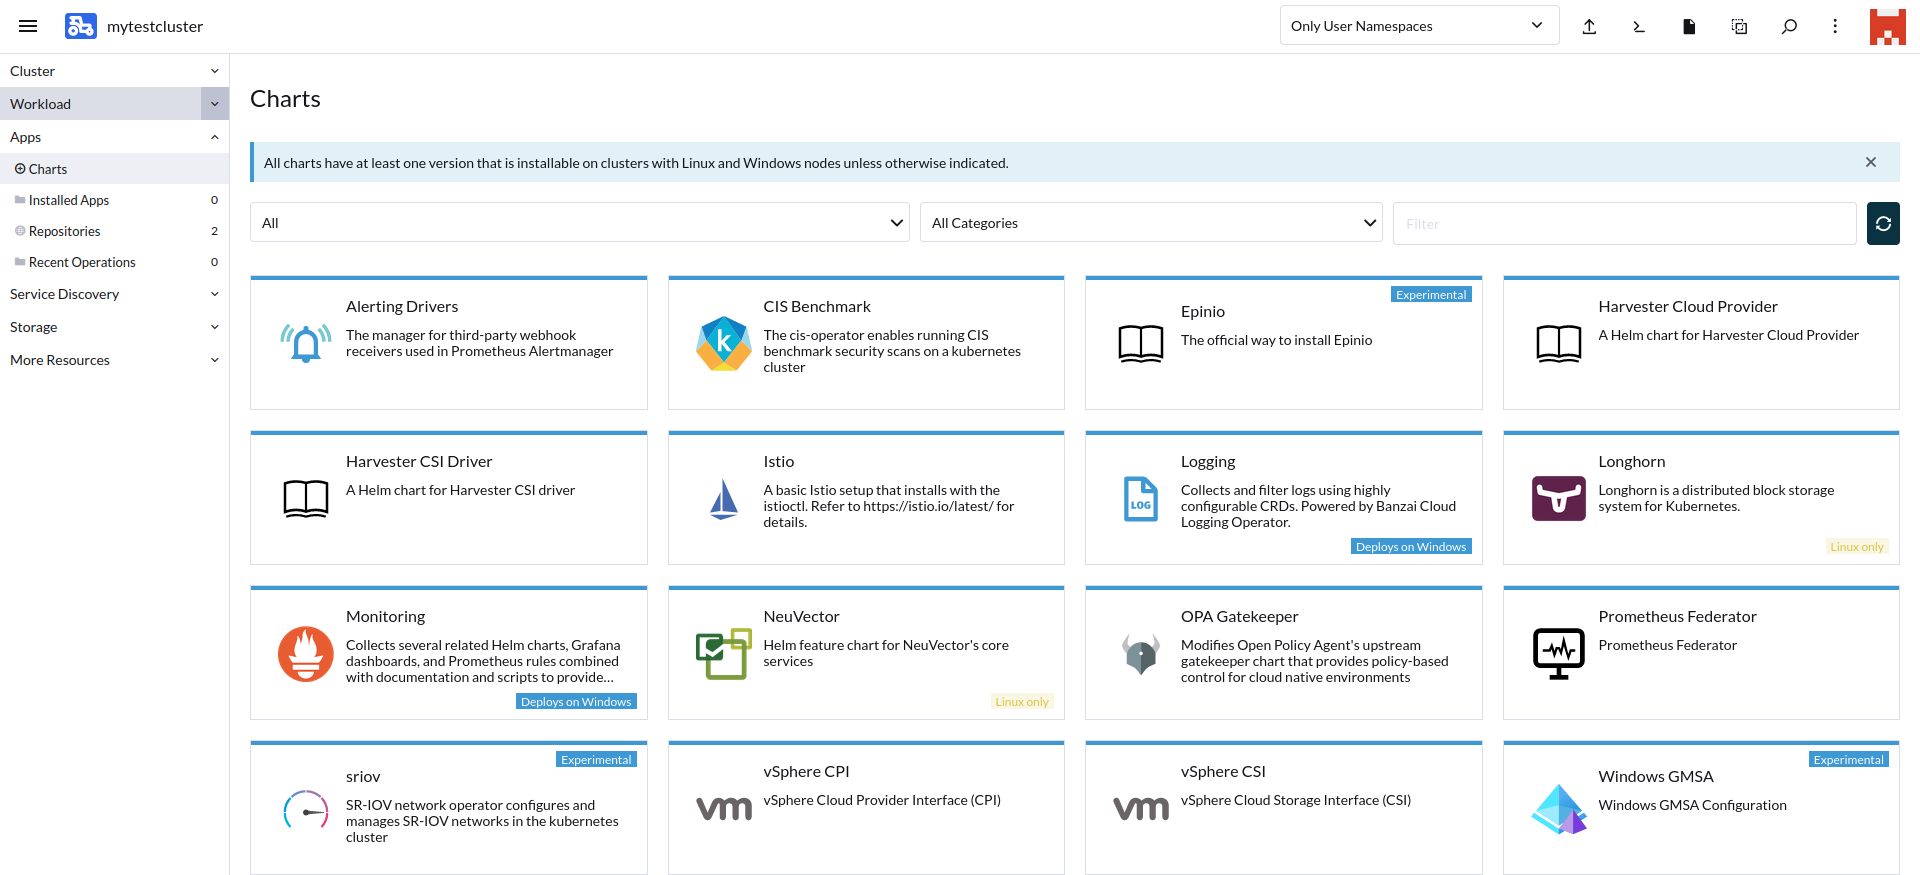The height and width of the screenshot is (875, 1920).
Task: Open the Only User Namespaces dropdown
Action: tap(1418, 26)
